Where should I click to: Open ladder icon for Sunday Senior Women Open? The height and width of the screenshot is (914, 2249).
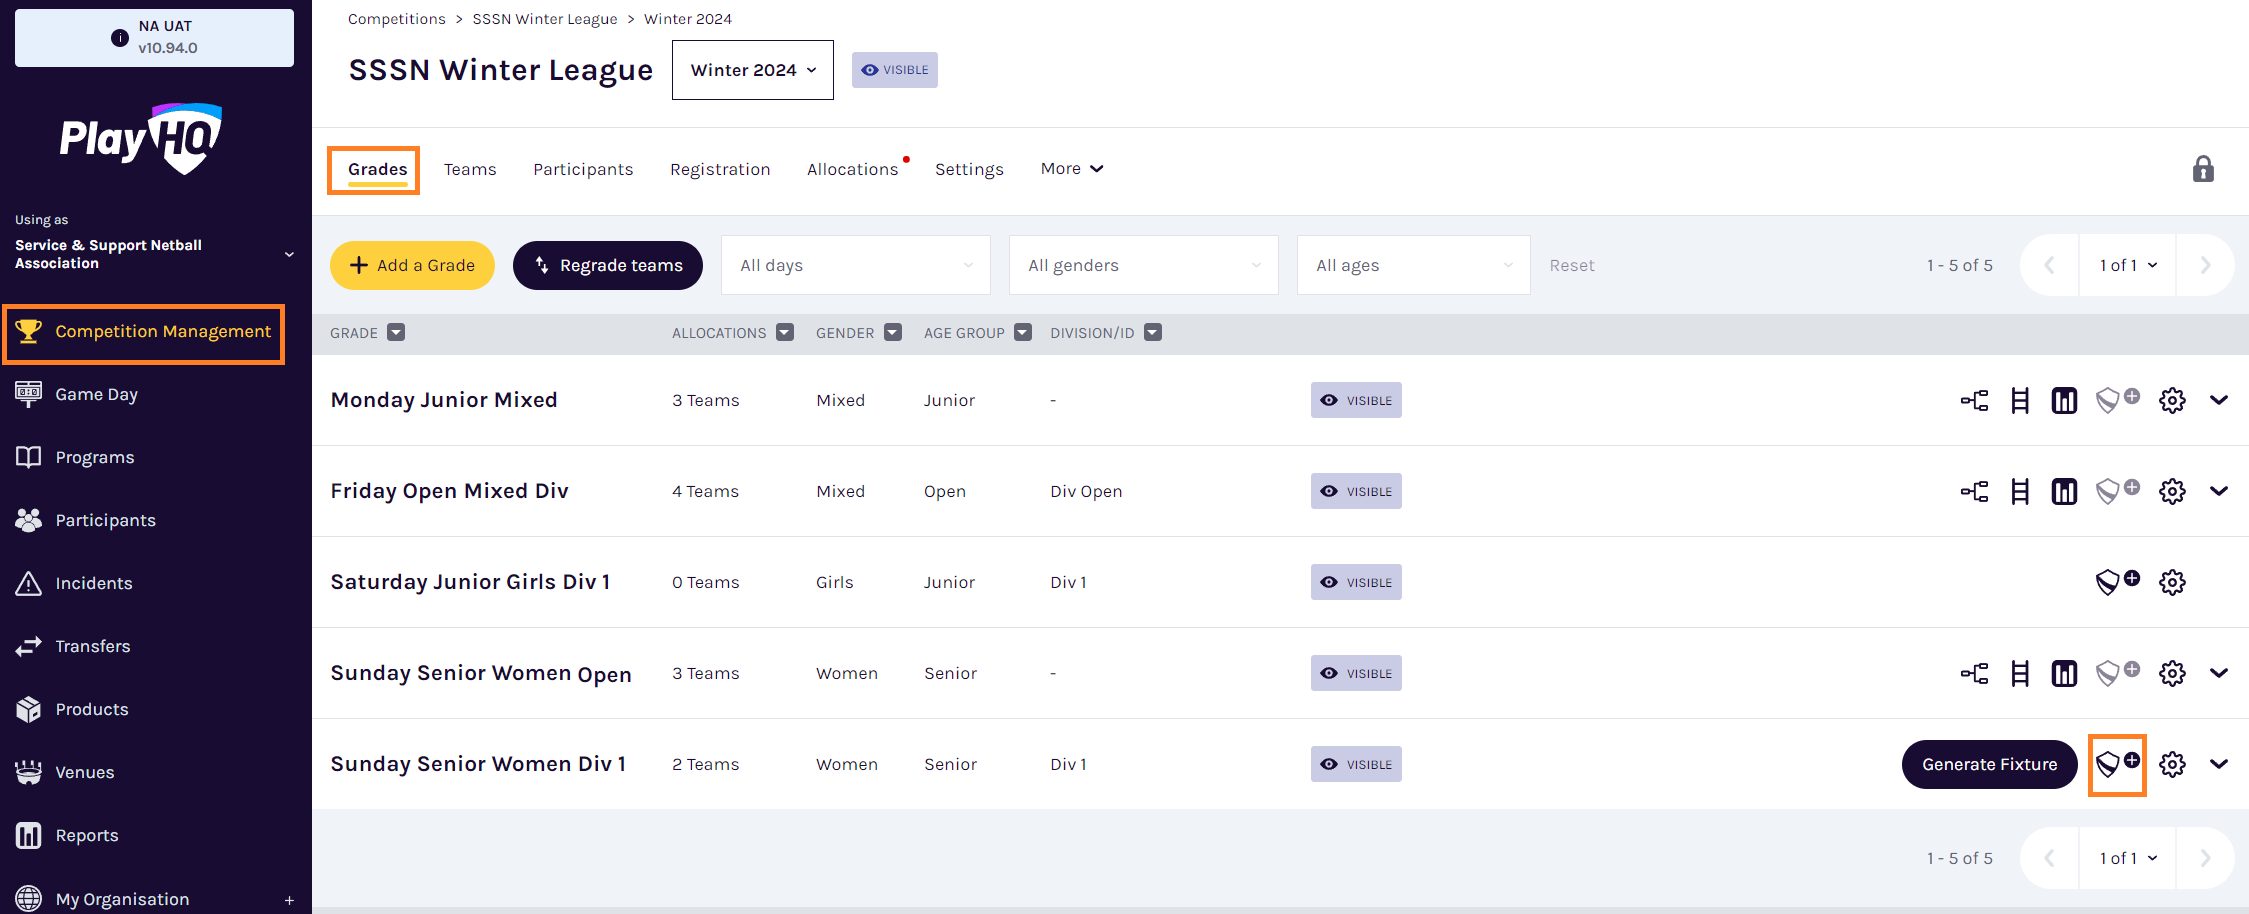[x=2020, y=674]
